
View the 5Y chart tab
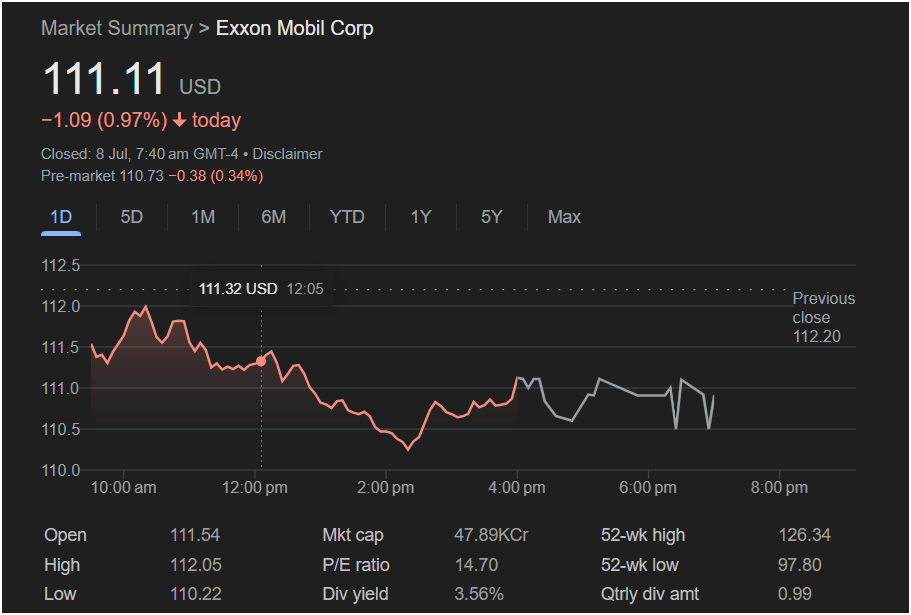pos(491,217)
